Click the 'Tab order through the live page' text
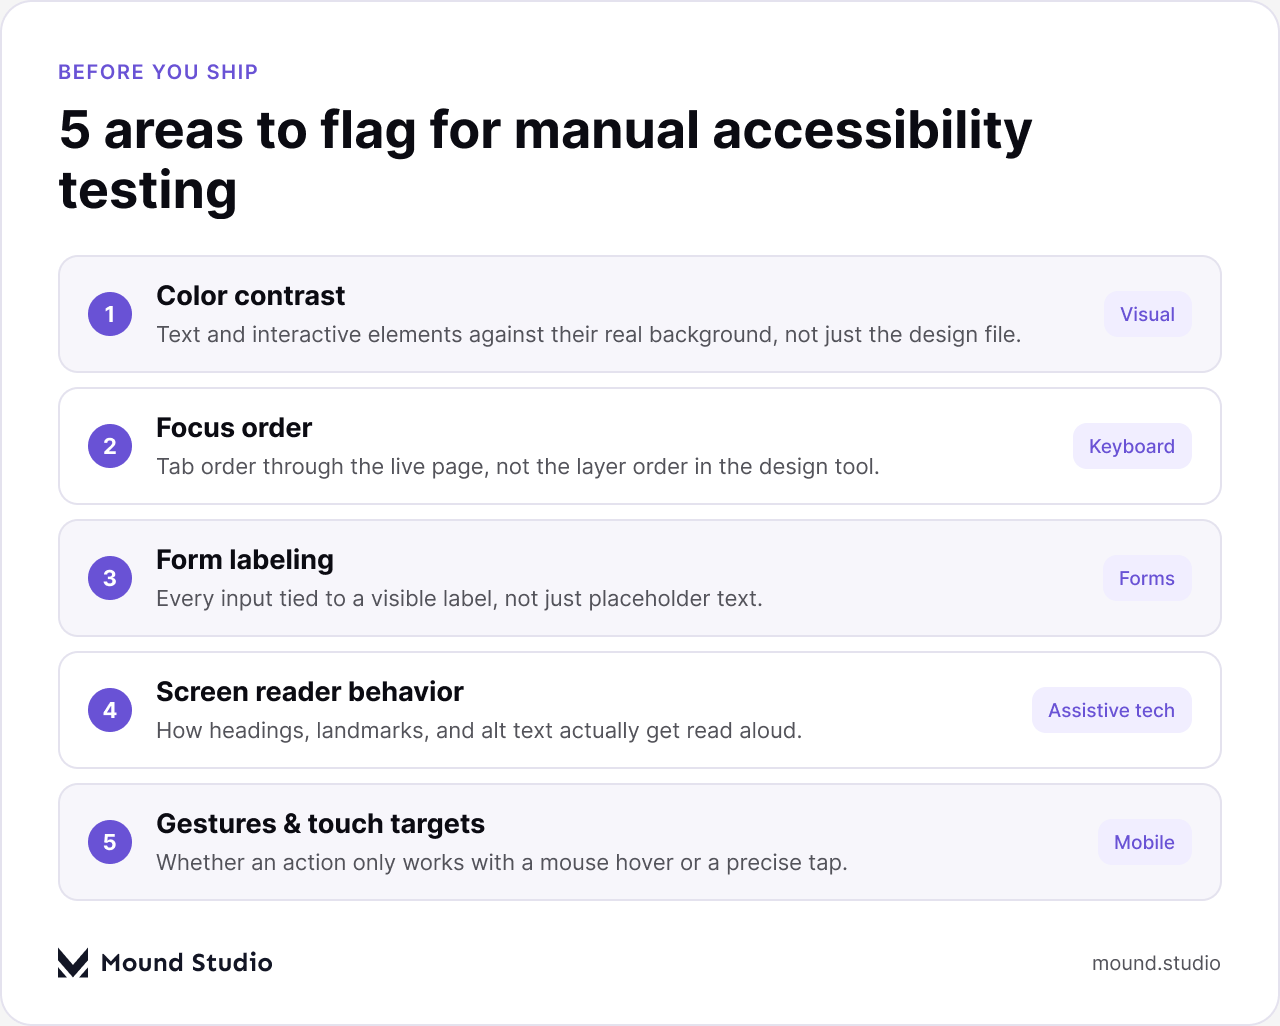Image resolution: width=1280 pixels, height=1026 pixels. pyautogui.click(x=518, y=466)
